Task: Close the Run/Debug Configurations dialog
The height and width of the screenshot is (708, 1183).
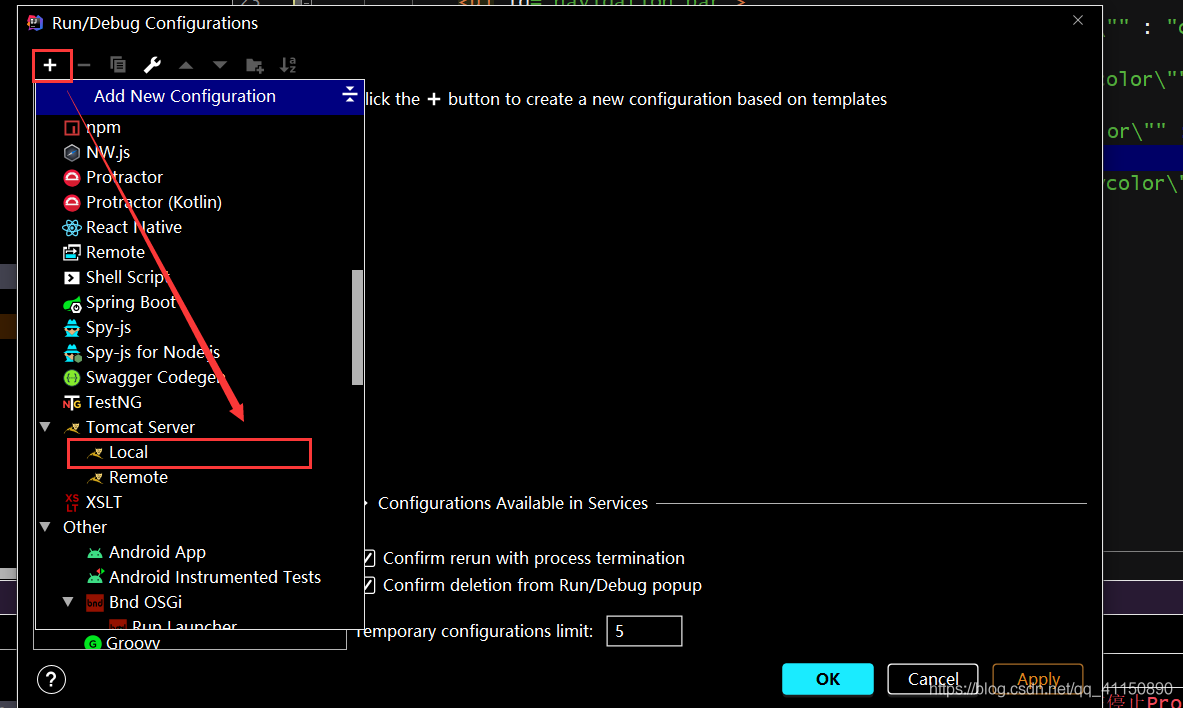Action: [1077, 20]
